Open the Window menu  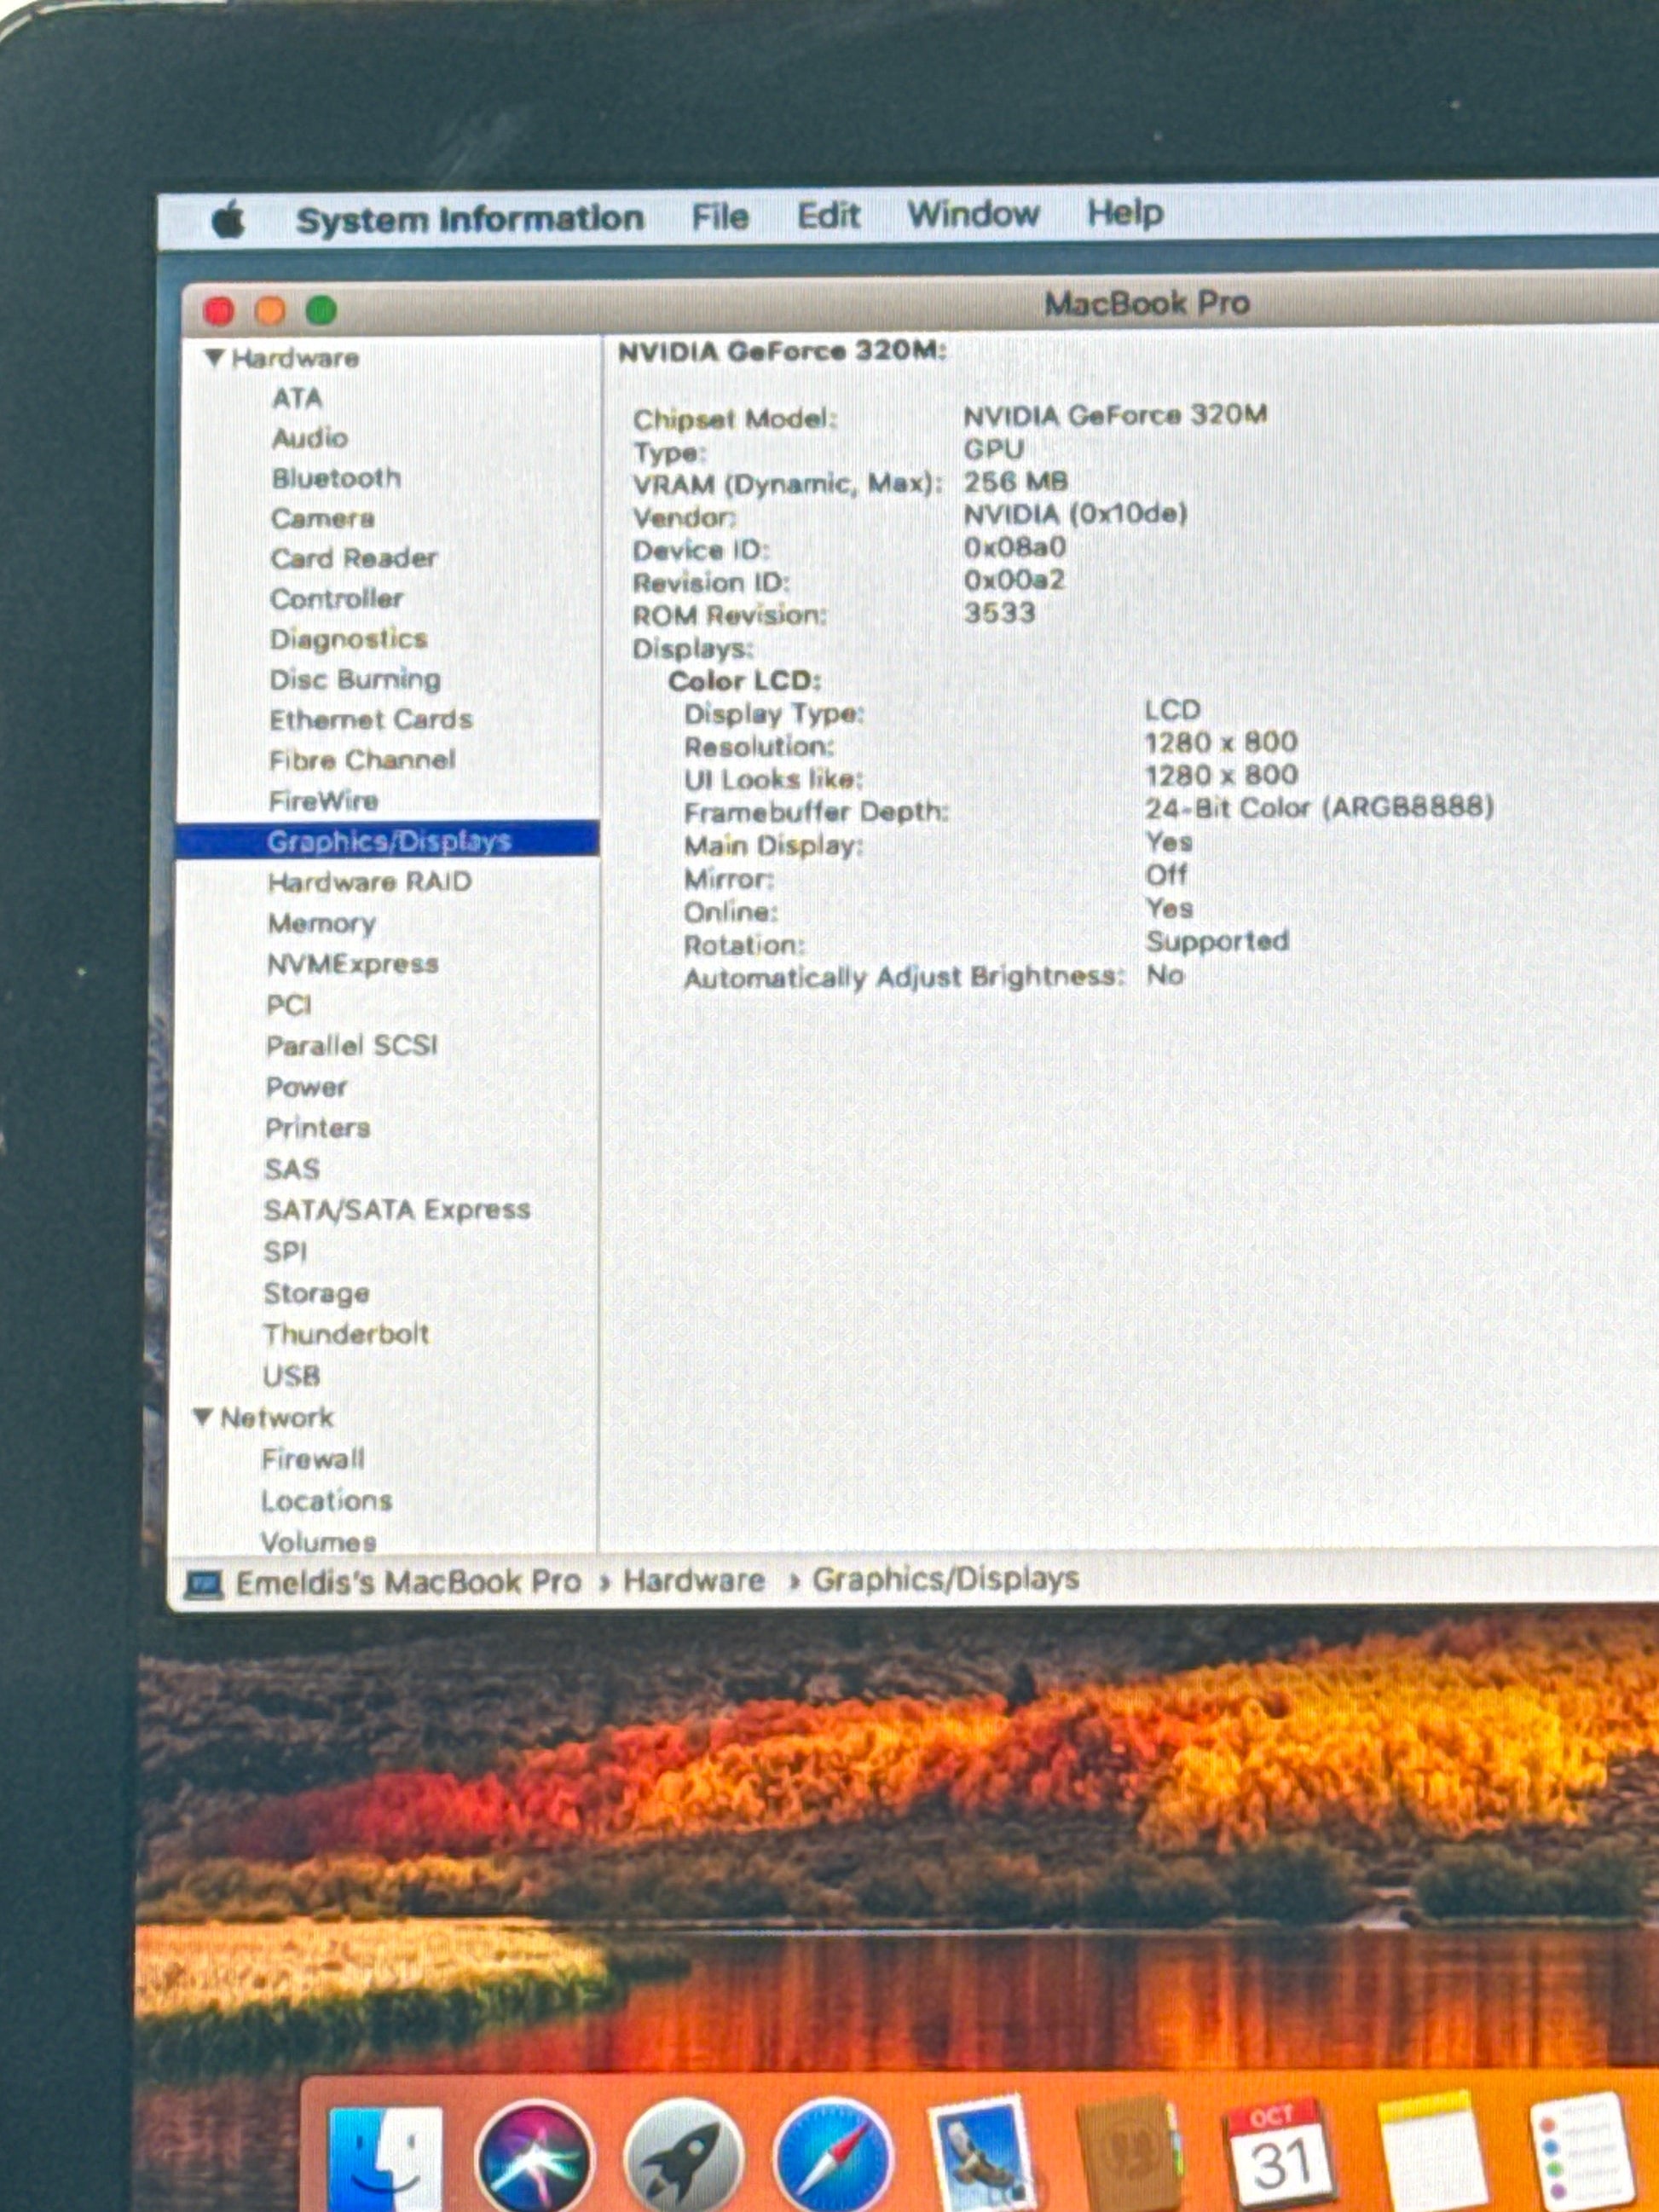pyautogui.click(x=973, y=214)
